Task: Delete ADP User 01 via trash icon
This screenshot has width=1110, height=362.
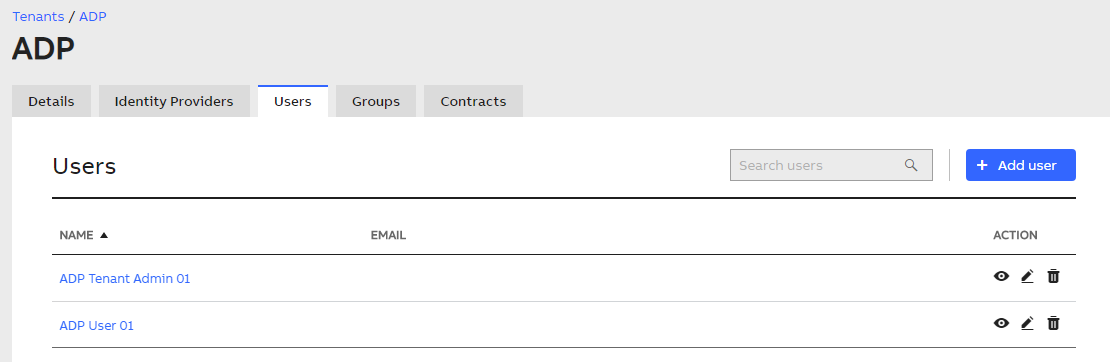Action: click(x=1053, y=323)
